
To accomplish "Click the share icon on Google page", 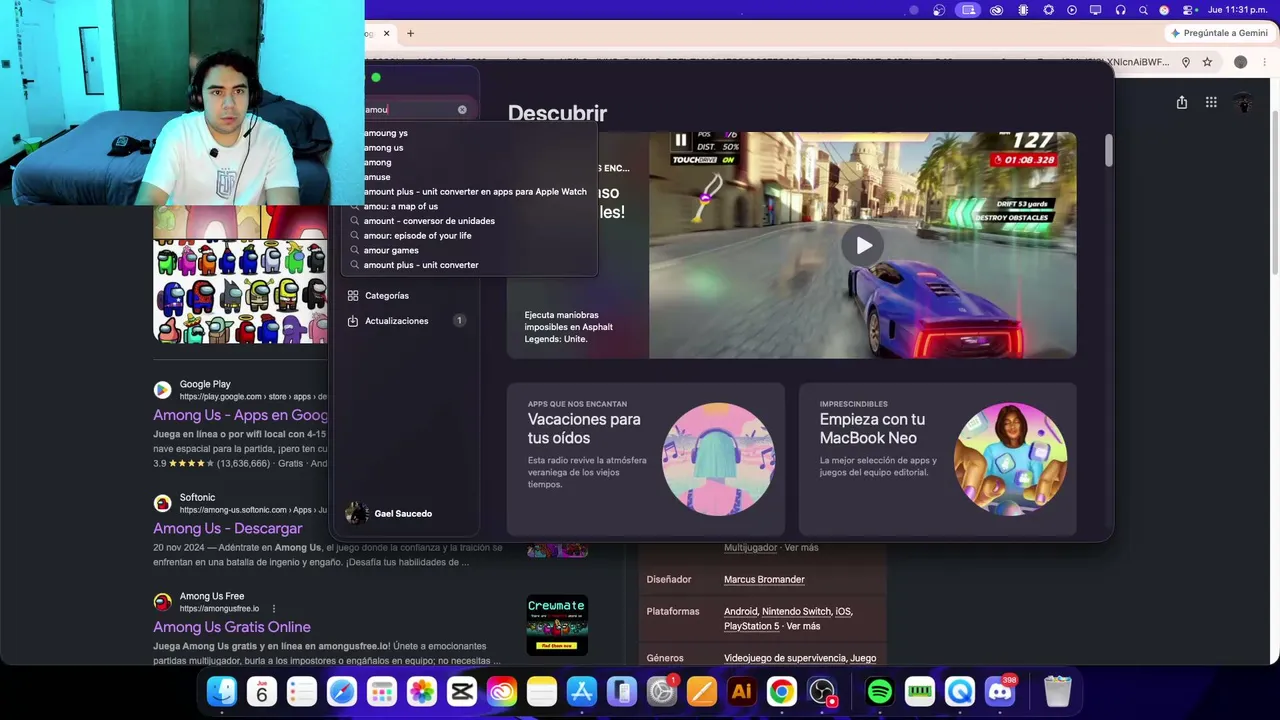I will (x=1182, y=102).
